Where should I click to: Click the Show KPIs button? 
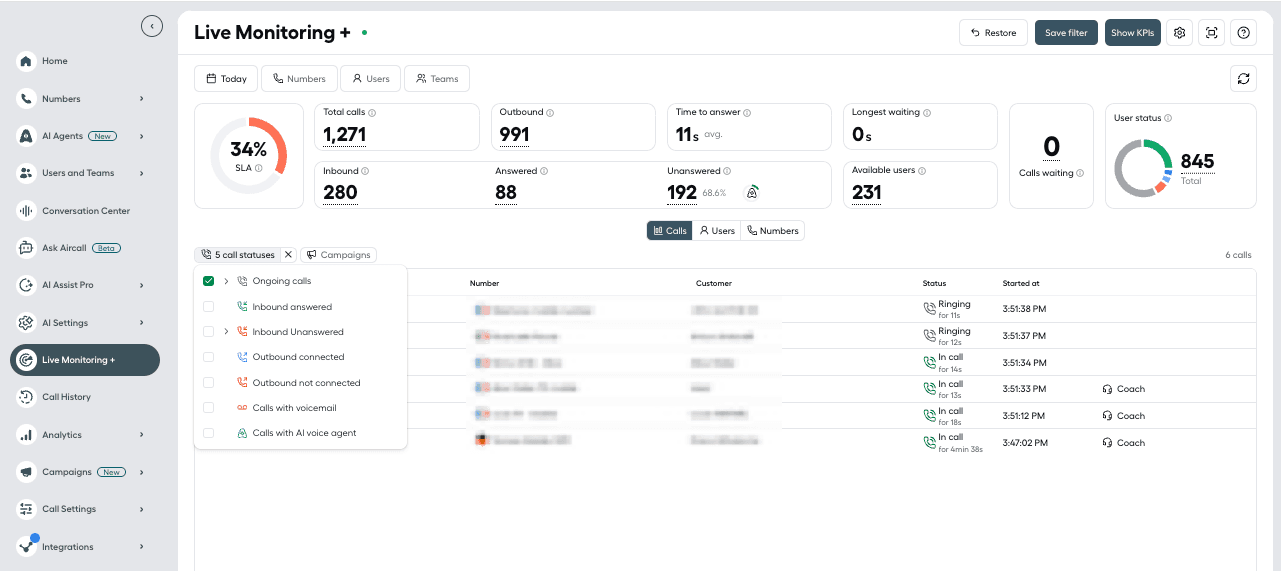[x=1133, y=33]
